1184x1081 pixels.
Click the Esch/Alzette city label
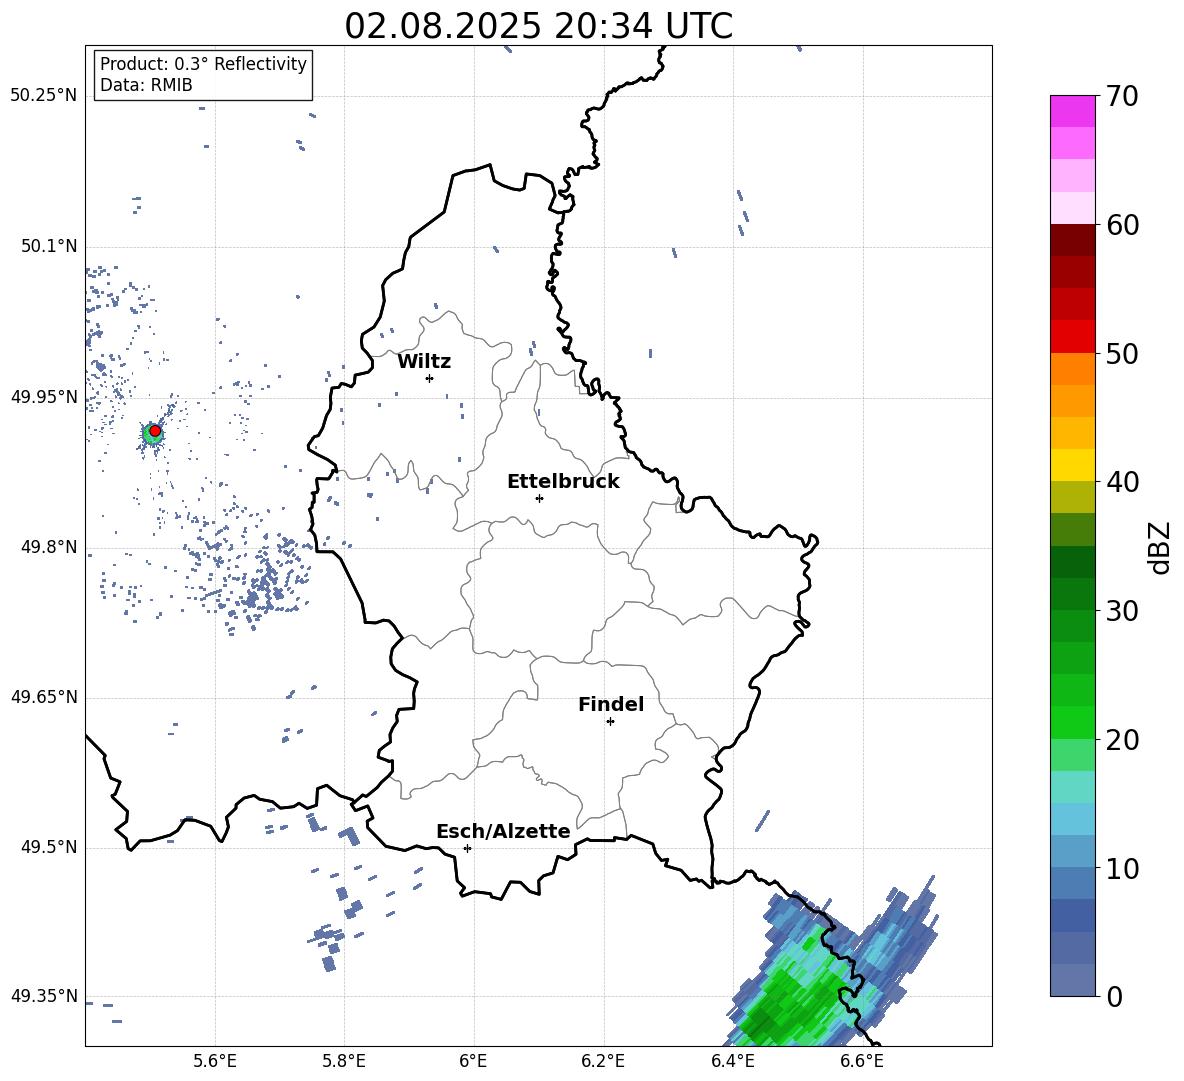click(503, 831)
